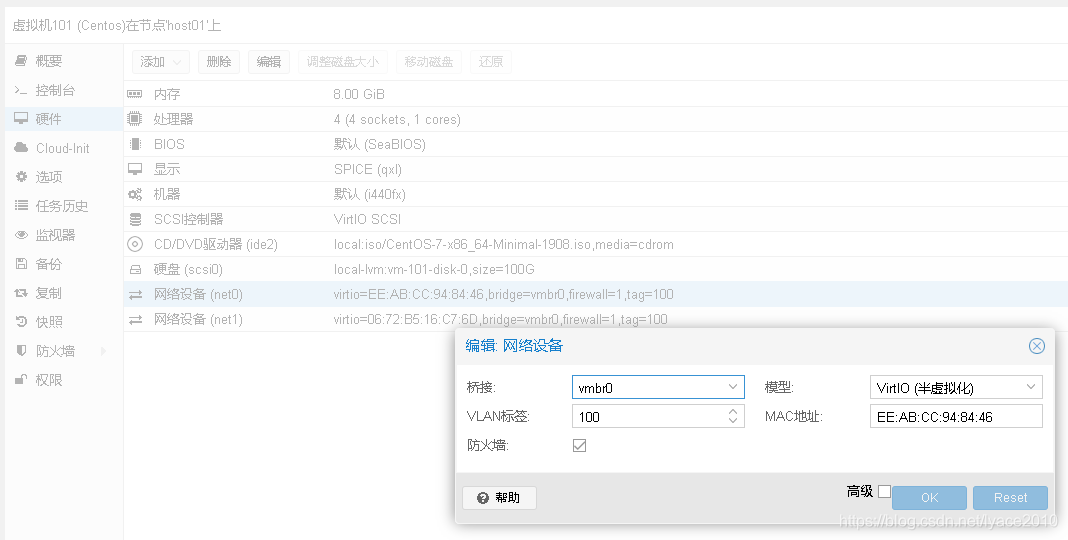The width and height of the screenshot is (1068, 540).
Task: Open the 桥接 bridge vmbr0 dropdown arrow
Action: tap(733, 387)
